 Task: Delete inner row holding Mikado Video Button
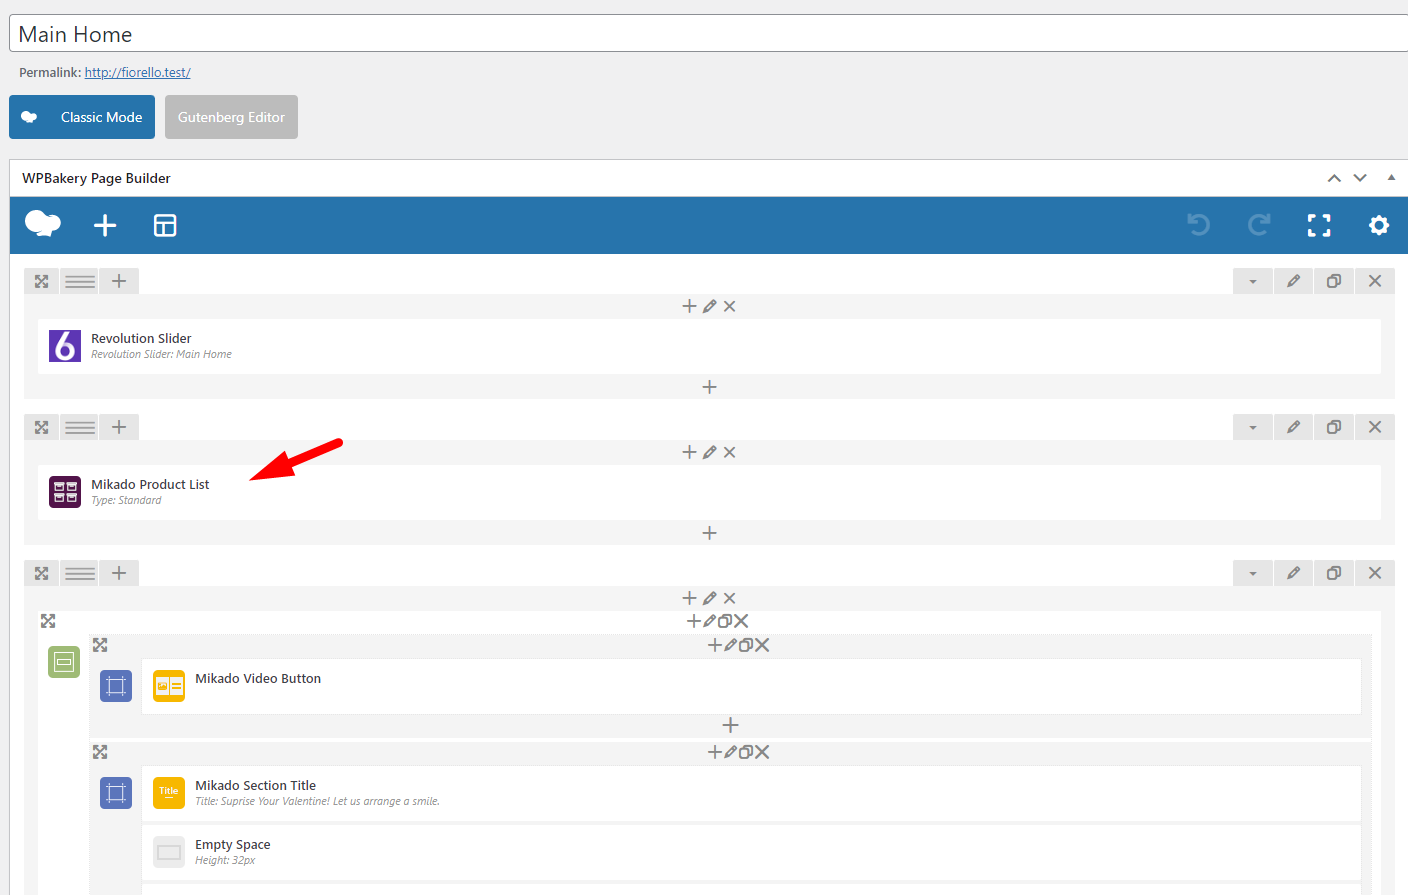[762, 645]
